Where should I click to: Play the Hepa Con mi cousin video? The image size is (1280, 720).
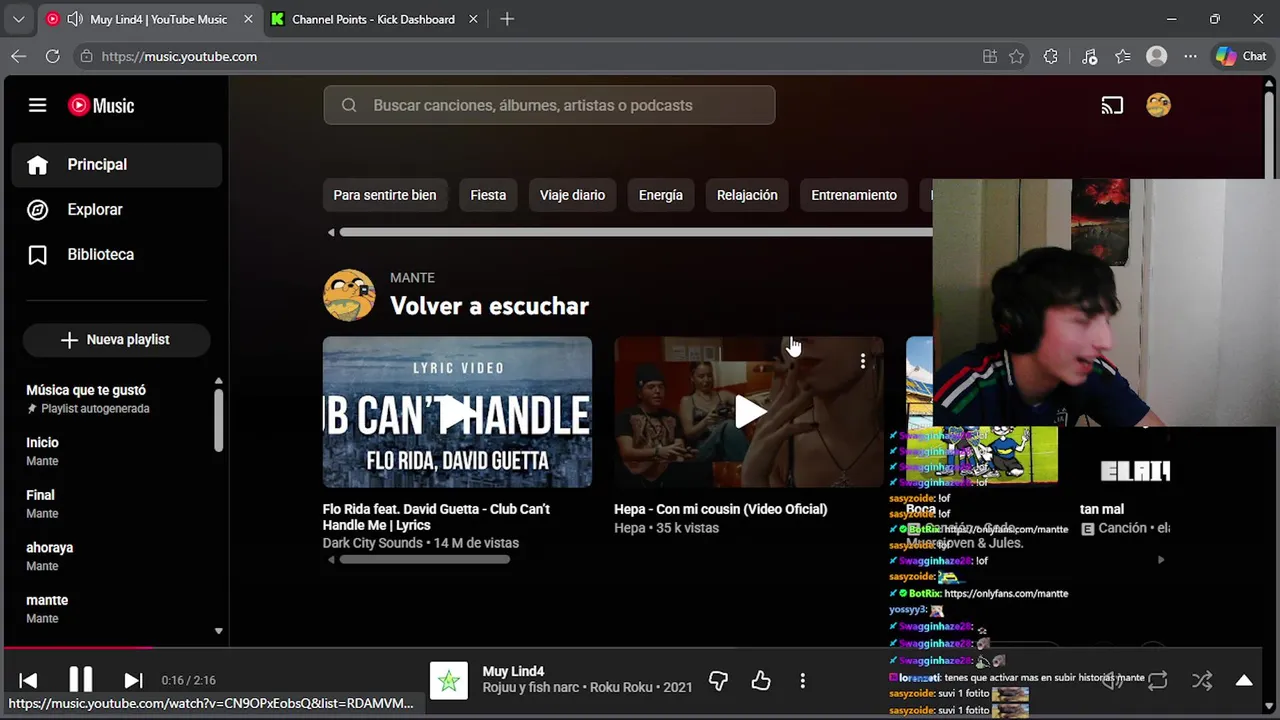(x=749, y=412)
